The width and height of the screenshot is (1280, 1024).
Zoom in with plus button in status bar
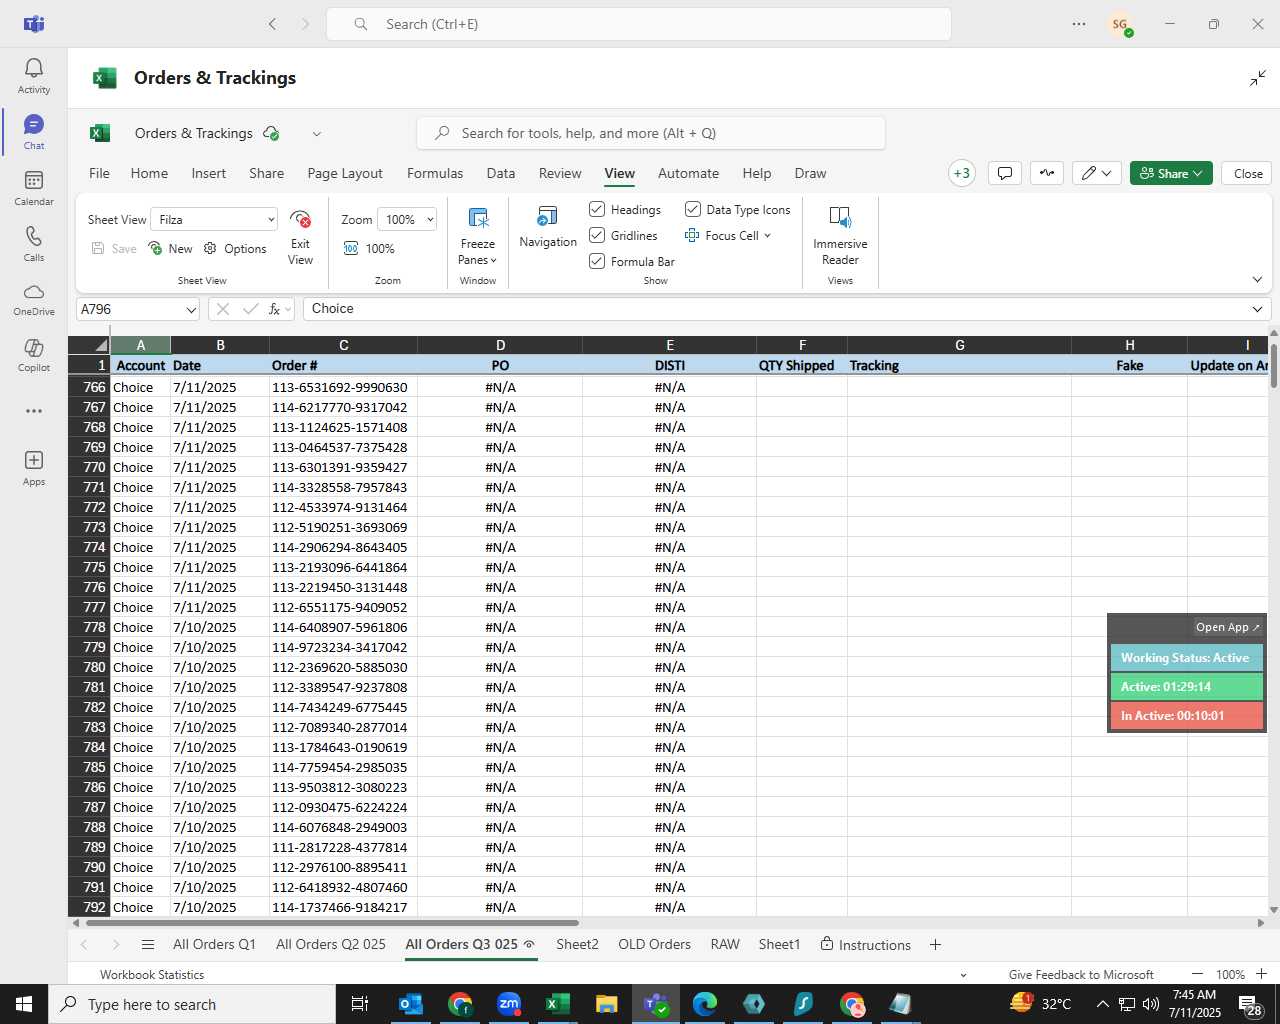(1261, 974)
